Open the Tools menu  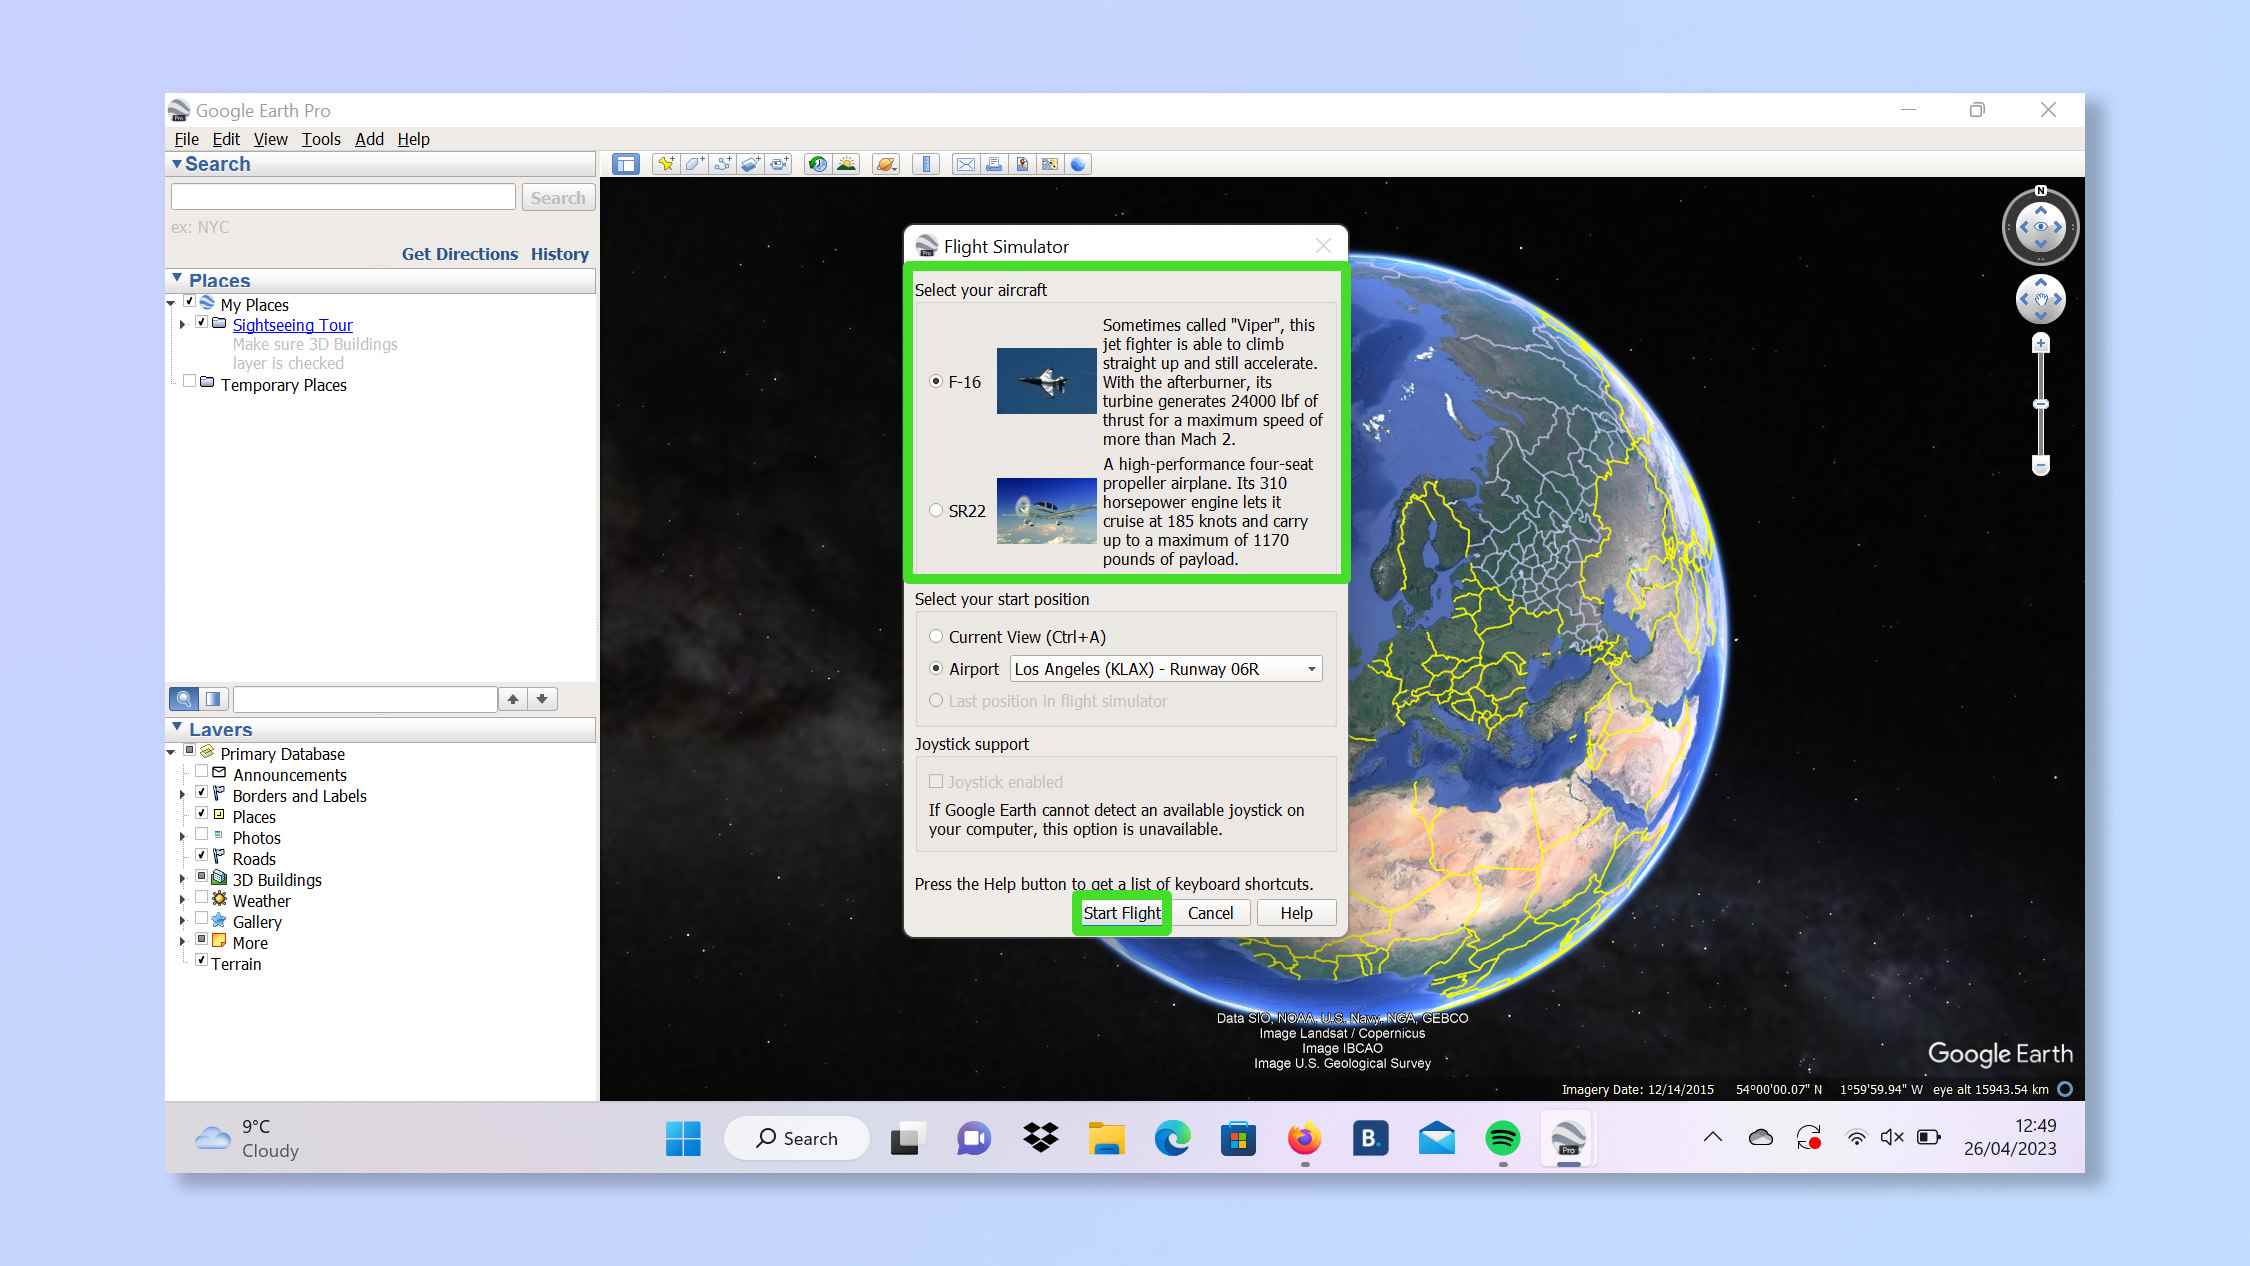click(x=320, y=139)
